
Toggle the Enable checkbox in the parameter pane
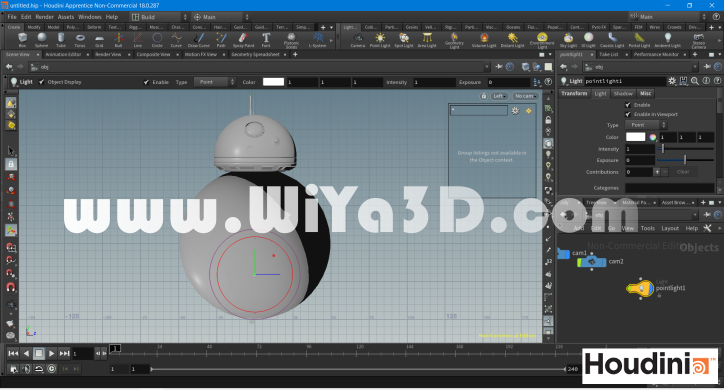(x=628, y=105)
